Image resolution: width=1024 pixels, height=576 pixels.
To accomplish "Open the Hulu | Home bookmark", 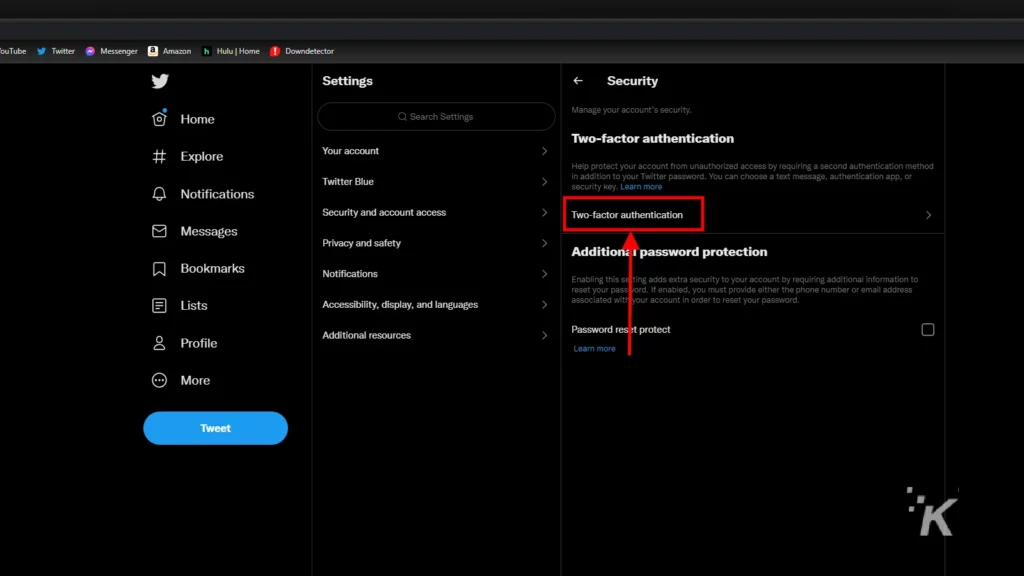I will (231, 51).
